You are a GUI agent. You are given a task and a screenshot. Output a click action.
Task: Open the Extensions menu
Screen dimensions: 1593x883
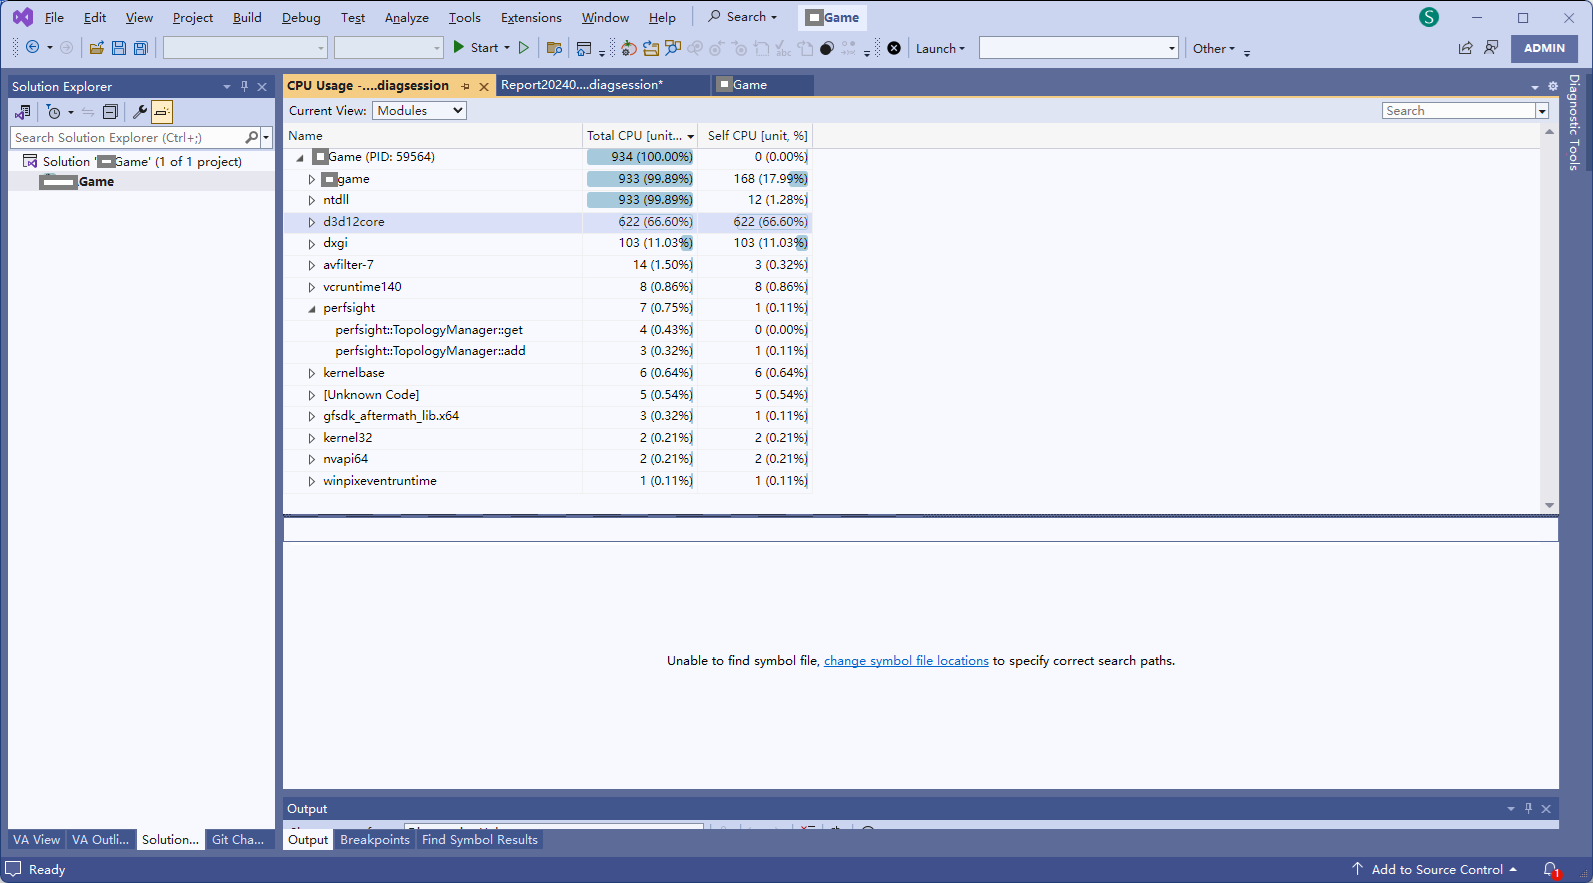[531, 17]
